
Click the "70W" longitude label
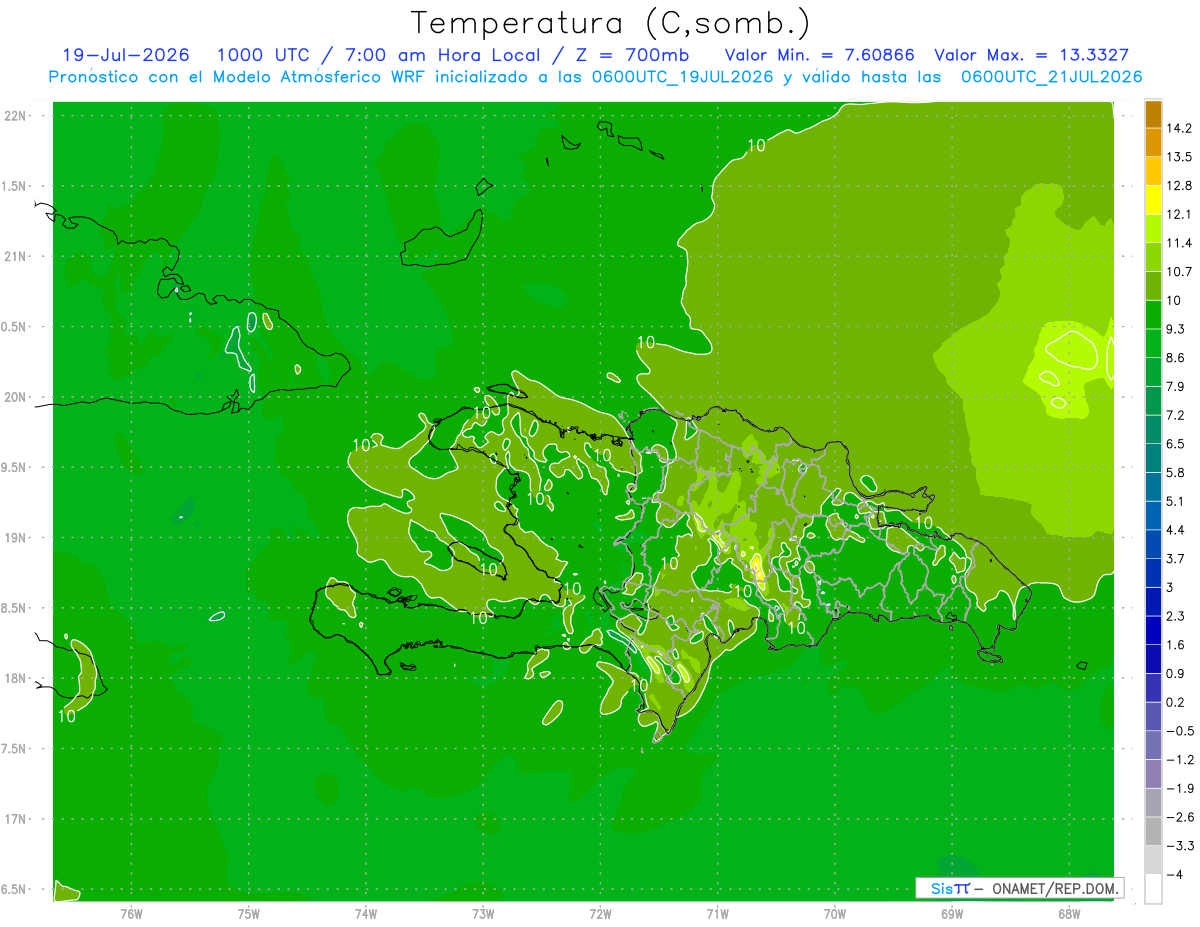tap(835, 913)
